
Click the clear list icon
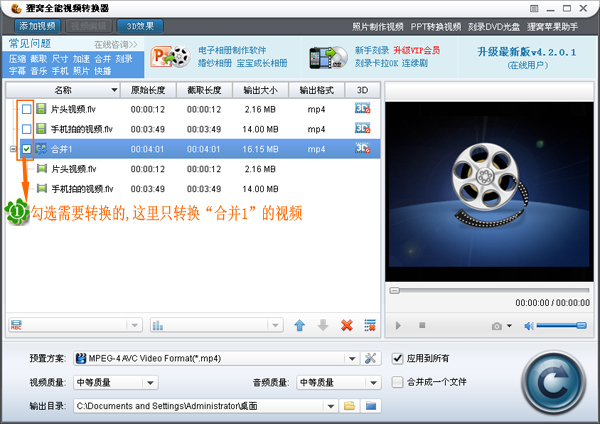tap(370, 326)
